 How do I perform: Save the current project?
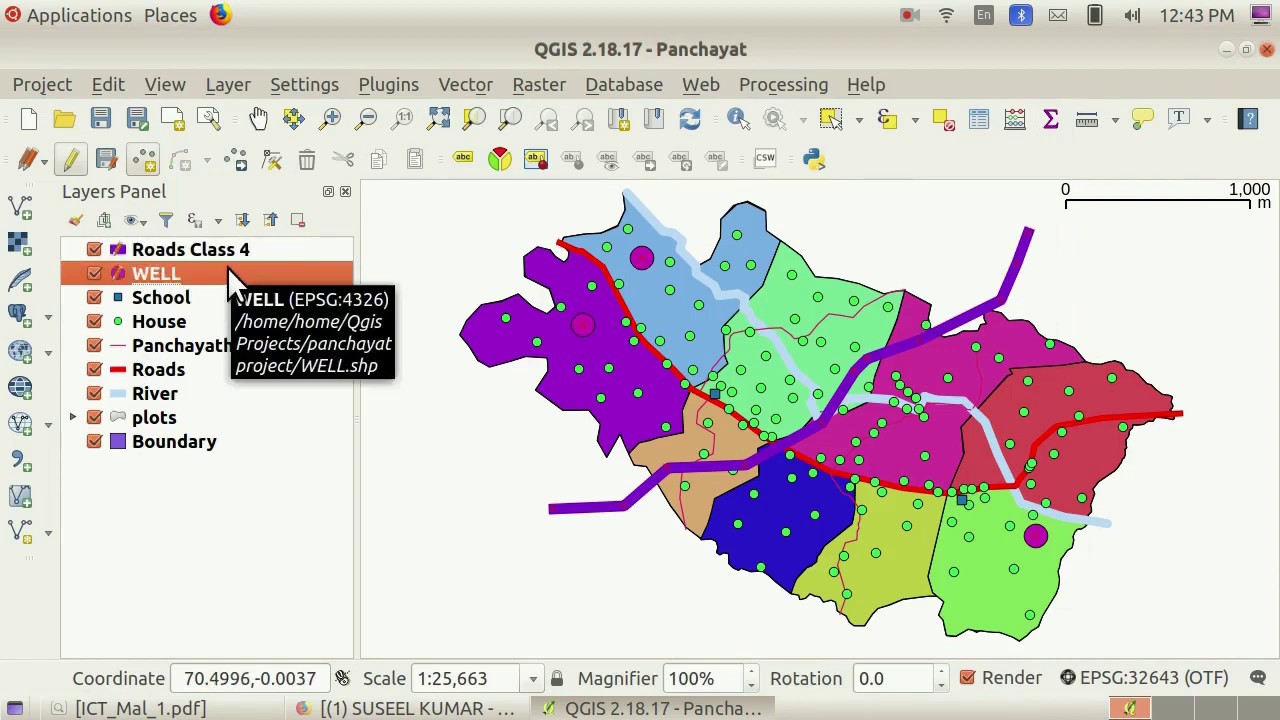click(100, 119)
